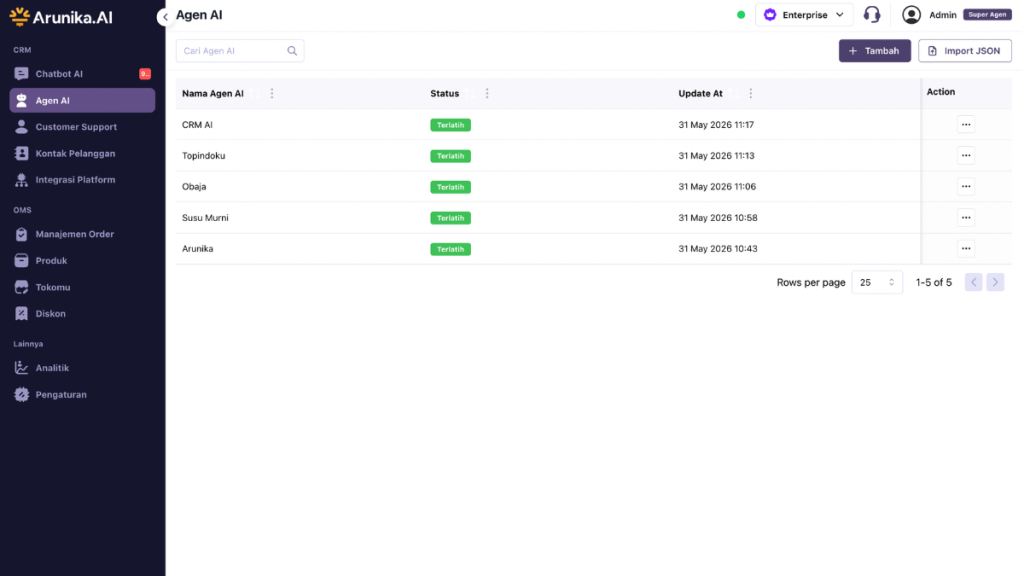Click the Tokomu store icon
1024x576 pixels.
(x=22, y=287)
